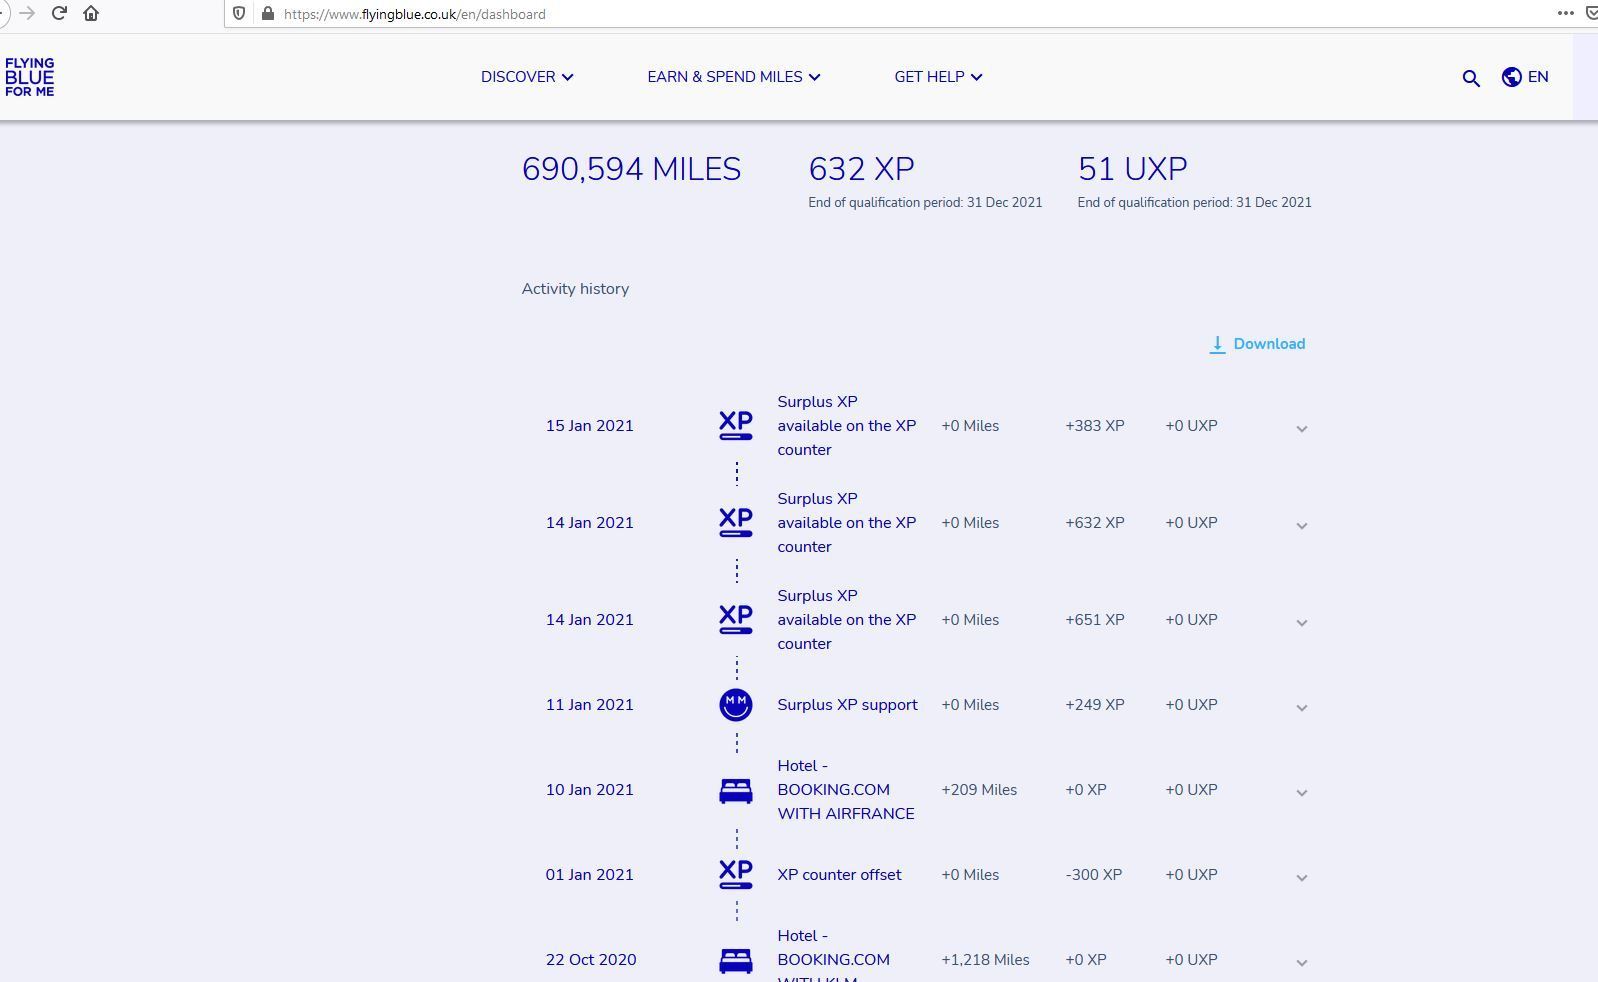1598x982 pixels.
Task: Expand the Surplus XP support row details
Action: tap(1301, 707)
